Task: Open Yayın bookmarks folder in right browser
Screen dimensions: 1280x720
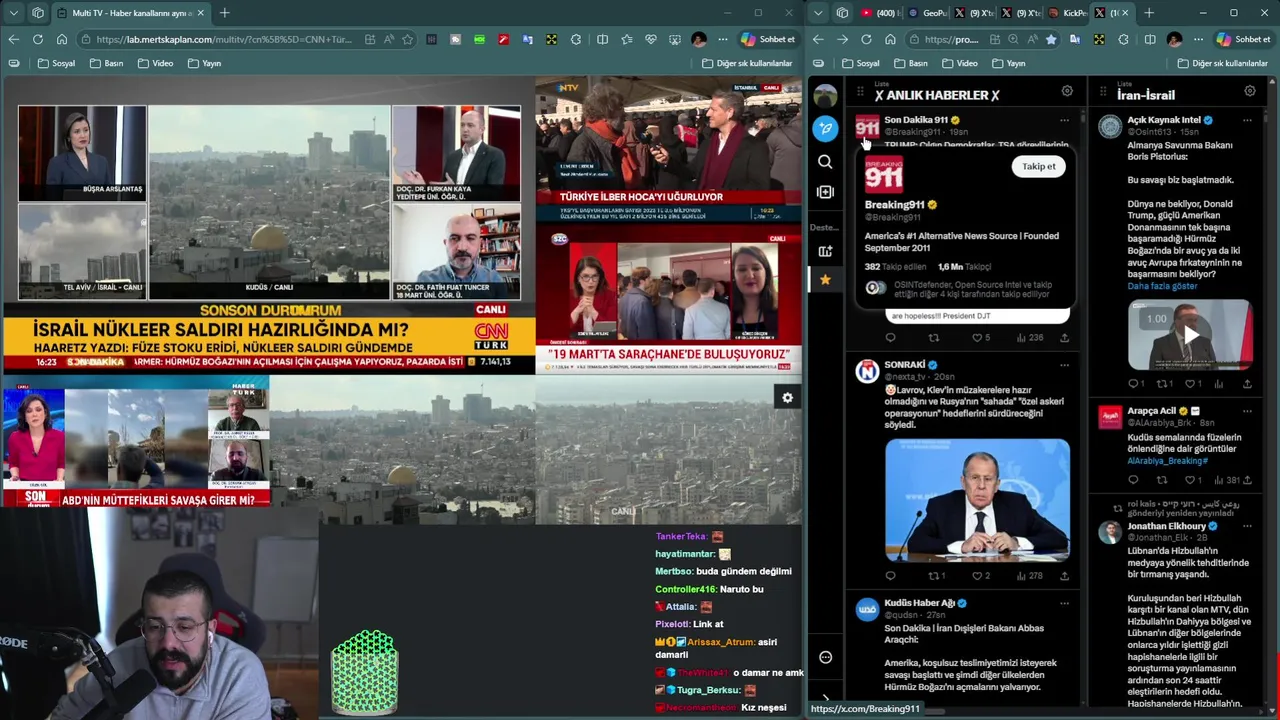Action: coord(1008,63)
